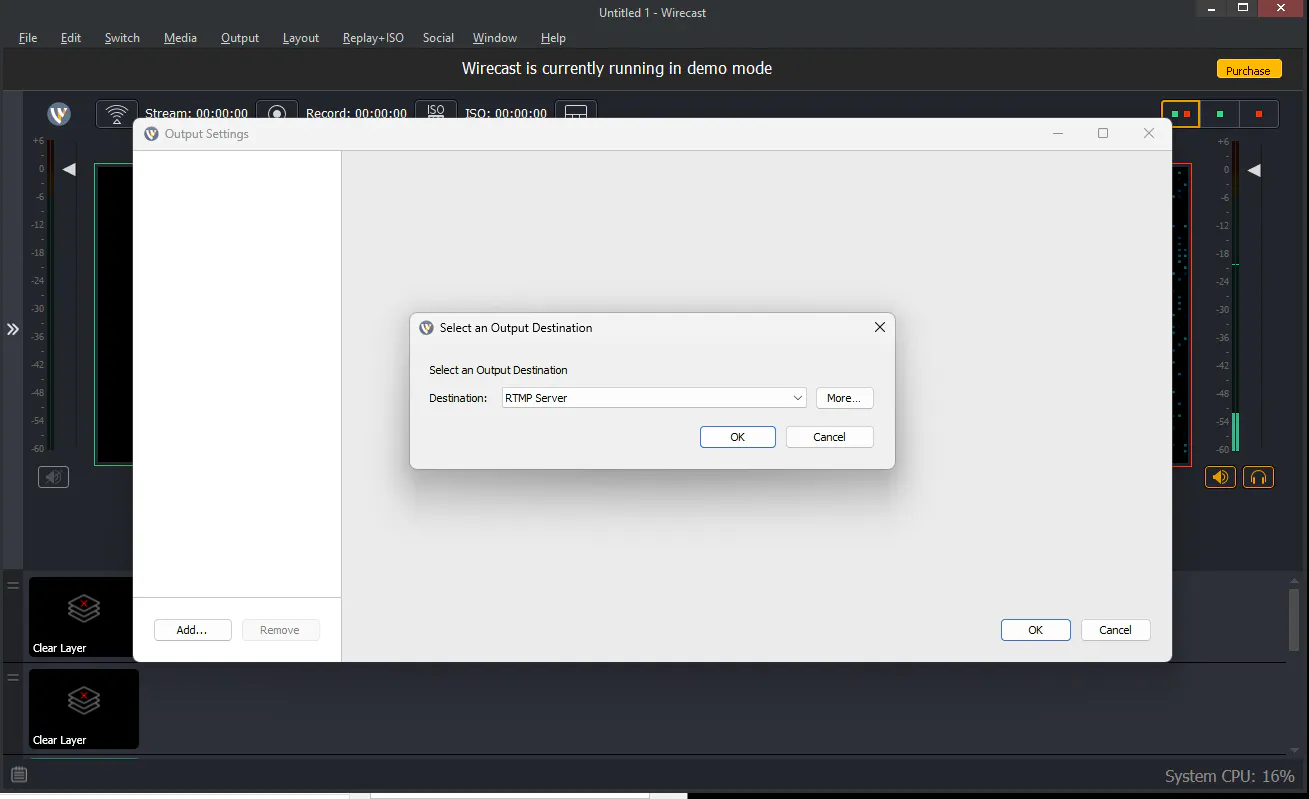Switch to preview-only view (green square)

pyautogui.click(x=1220, y=114)
